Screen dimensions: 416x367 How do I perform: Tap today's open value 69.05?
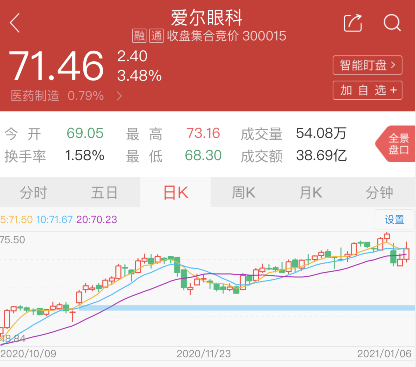(85, 133)
